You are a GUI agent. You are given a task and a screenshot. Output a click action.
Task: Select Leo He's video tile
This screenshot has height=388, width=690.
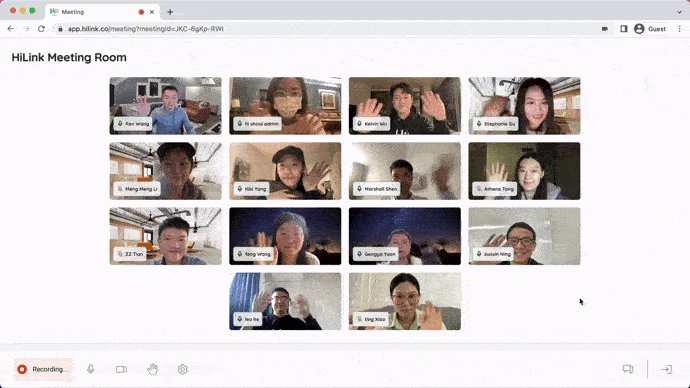[285, 301]
